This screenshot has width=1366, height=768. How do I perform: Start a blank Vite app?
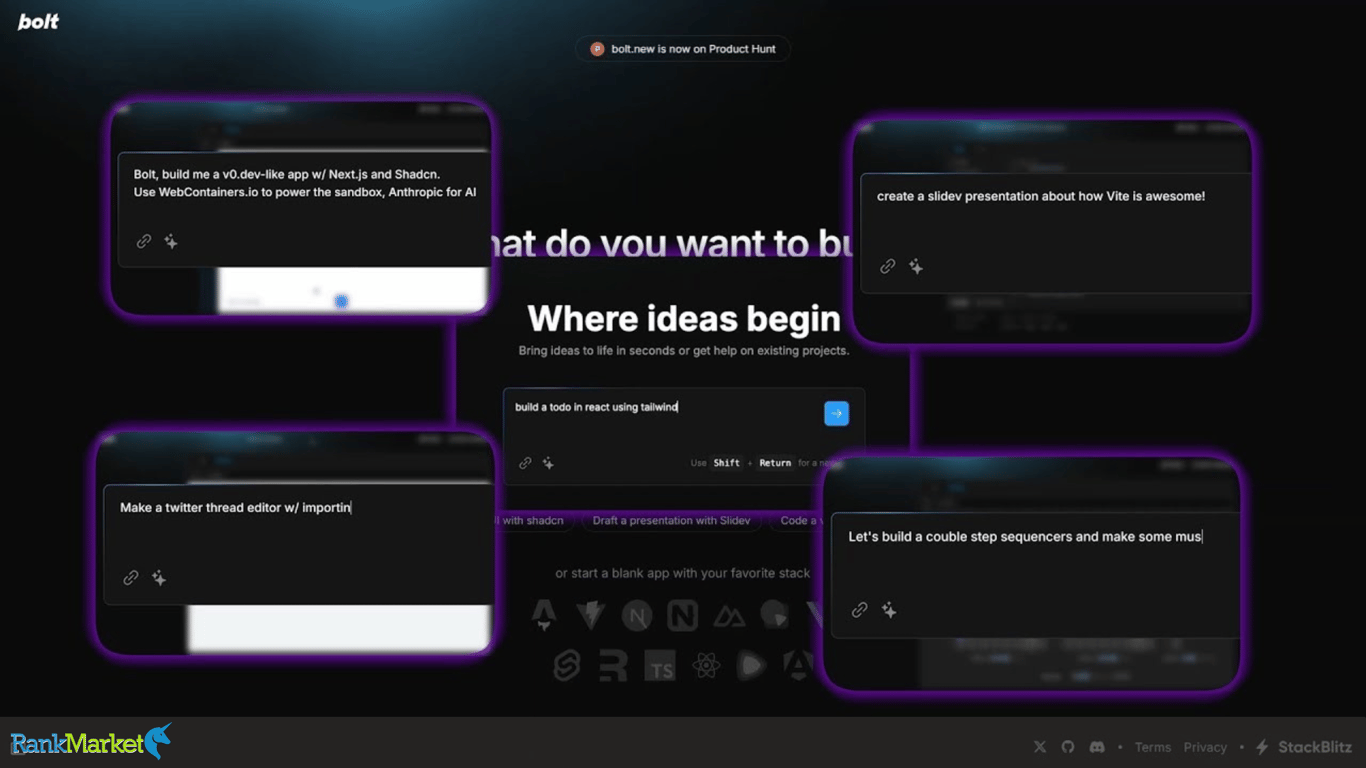coord(590,615)
